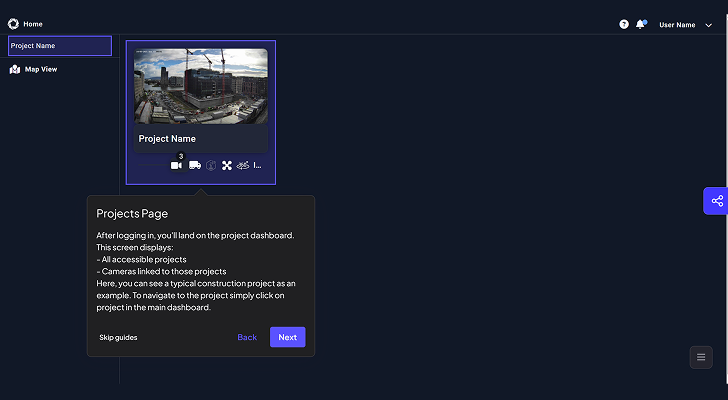Image resolution: width=728 pixels, height=400 pixels.
Task: Click the faded hexagon icon on project card
Action: (x=211, y=166)
